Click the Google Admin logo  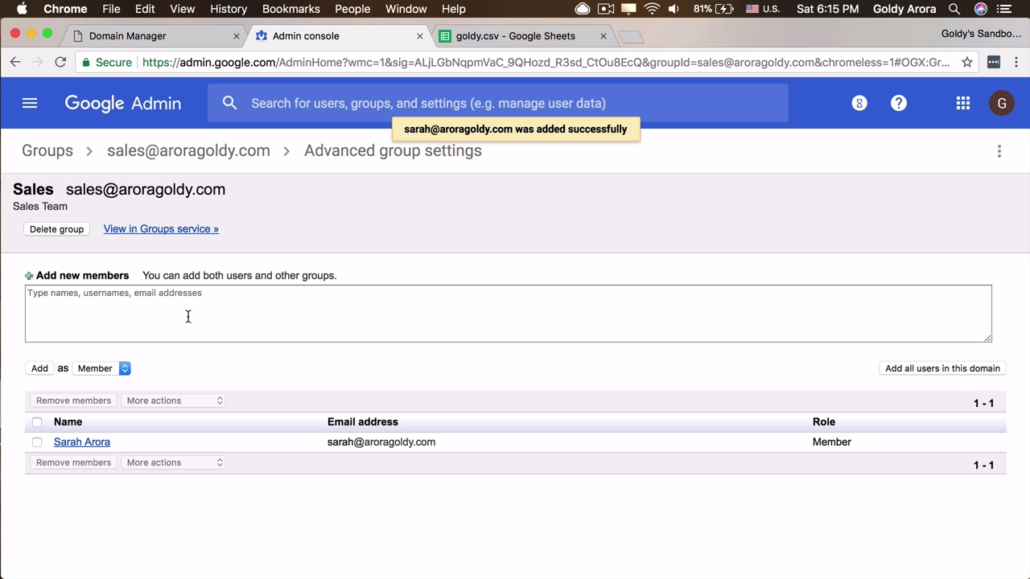tap(123, 103)
